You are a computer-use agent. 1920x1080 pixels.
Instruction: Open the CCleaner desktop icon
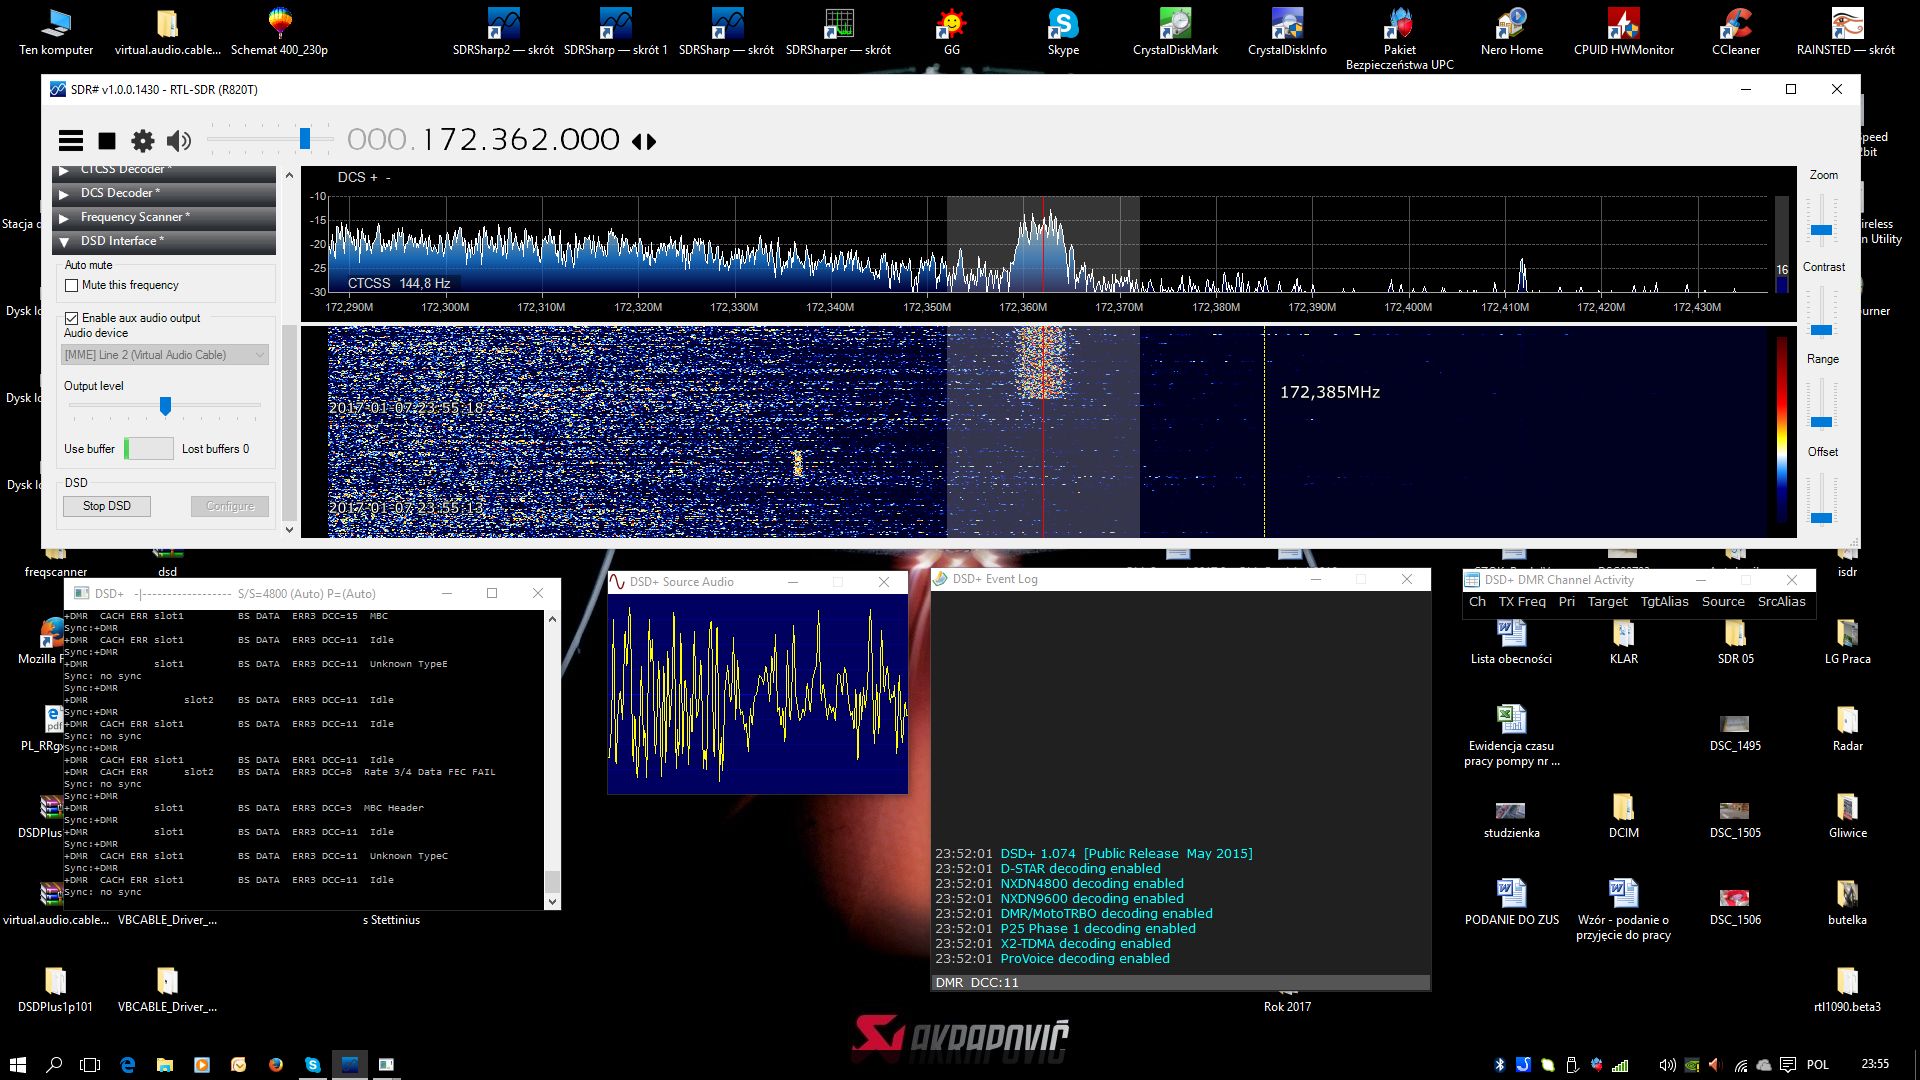pos(1735,32)
